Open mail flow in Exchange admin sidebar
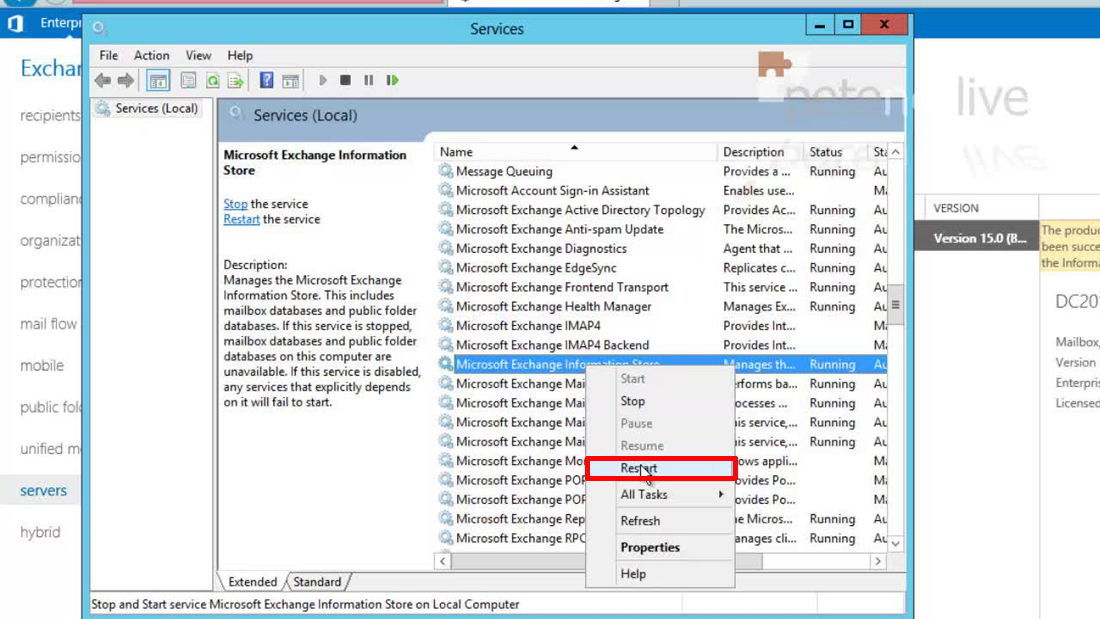 coord(48,324)
